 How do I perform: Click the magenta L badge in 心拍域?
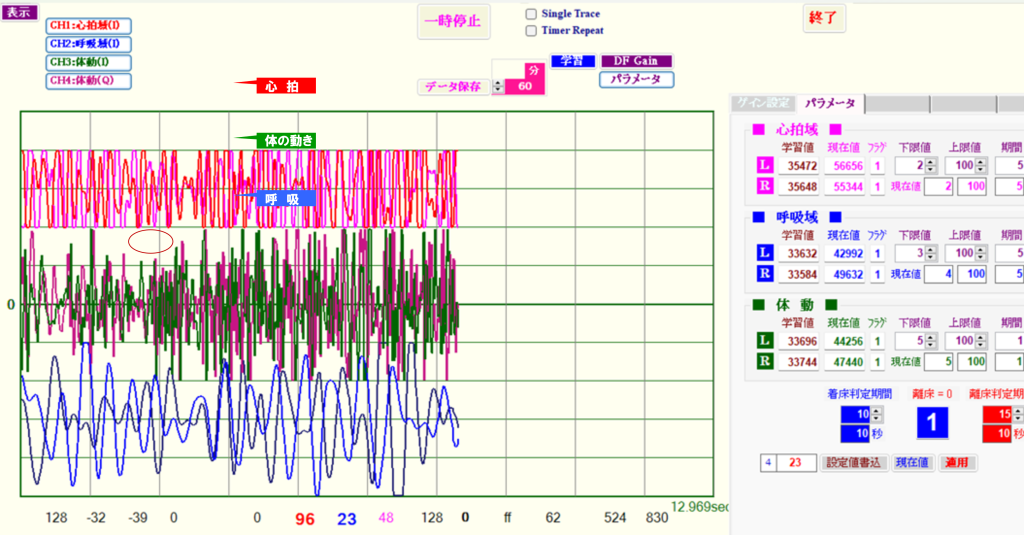click(764, 166)
